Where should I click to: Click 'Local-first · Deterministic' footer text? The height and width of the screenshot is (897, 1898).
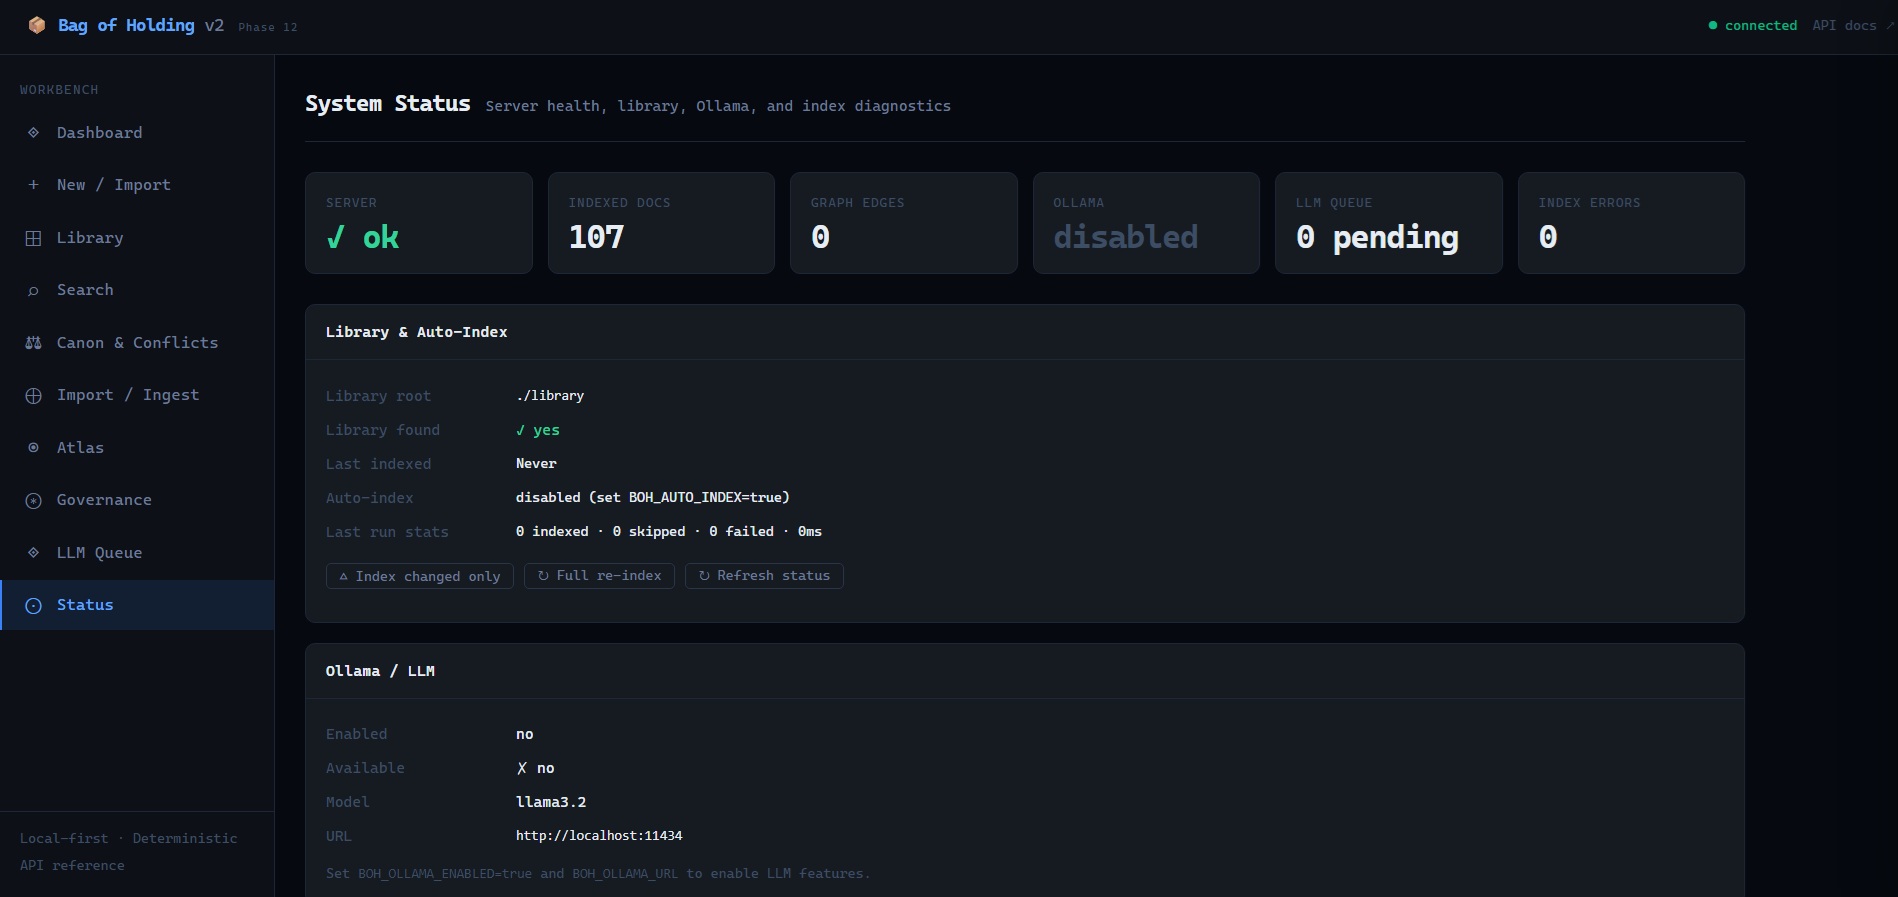click(129, 838)
